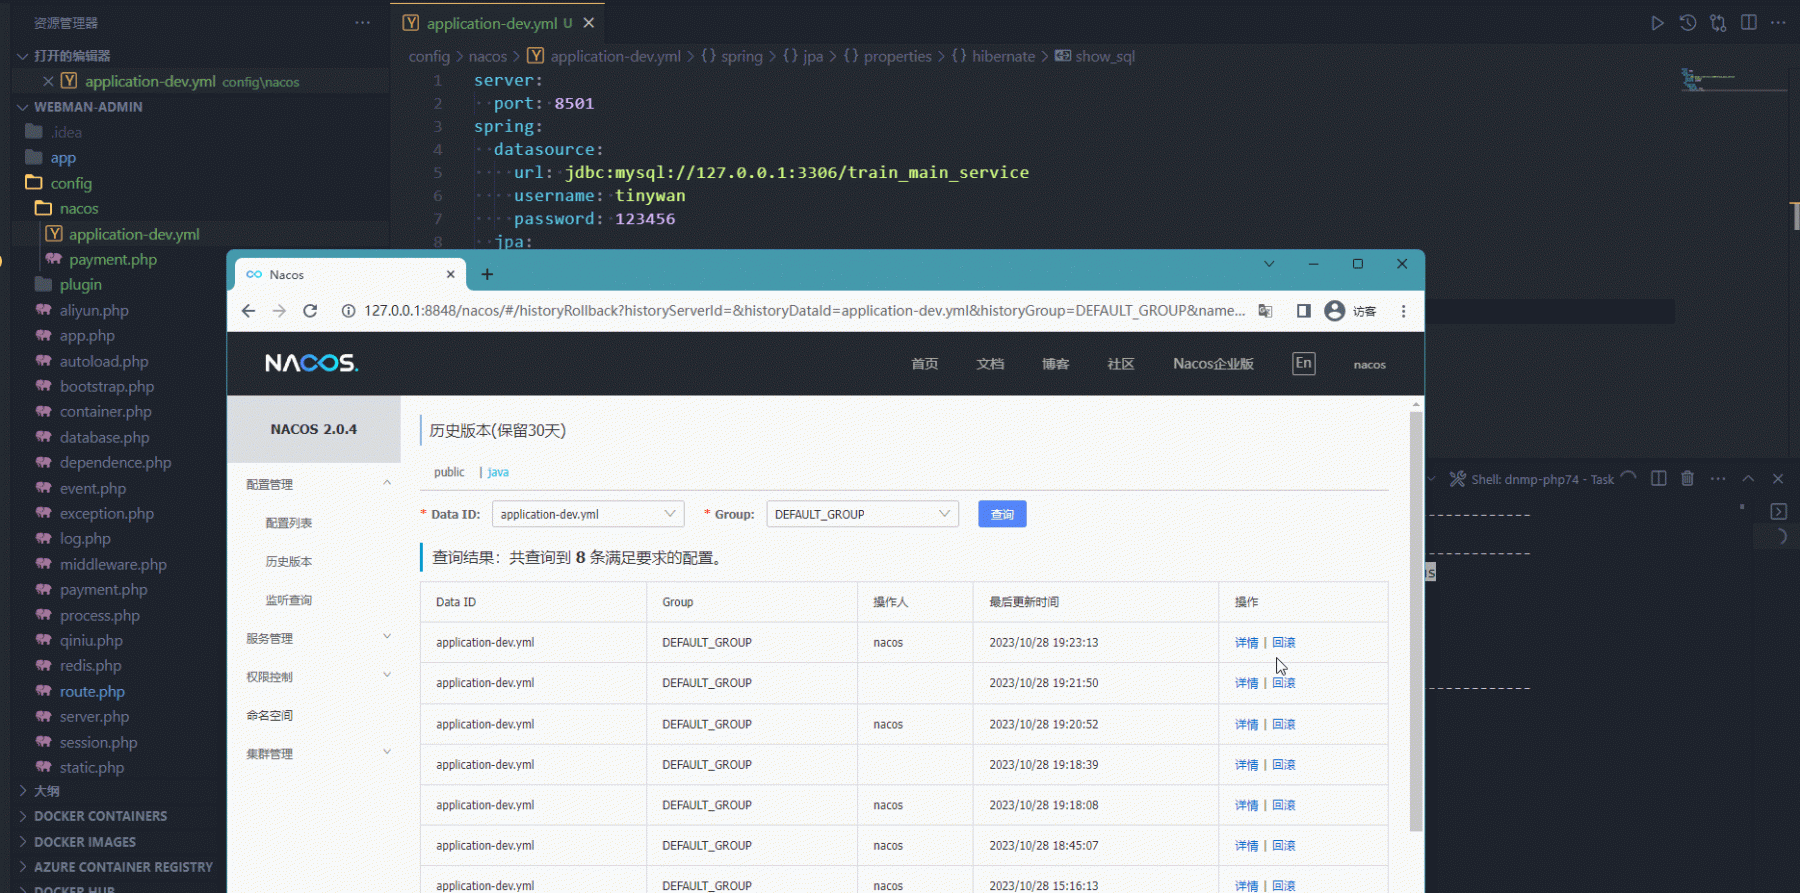This screenshot has width=1800, height=893.
Task: Click the Run play icon in editor toolbar
Action: tap(1657, 23)
